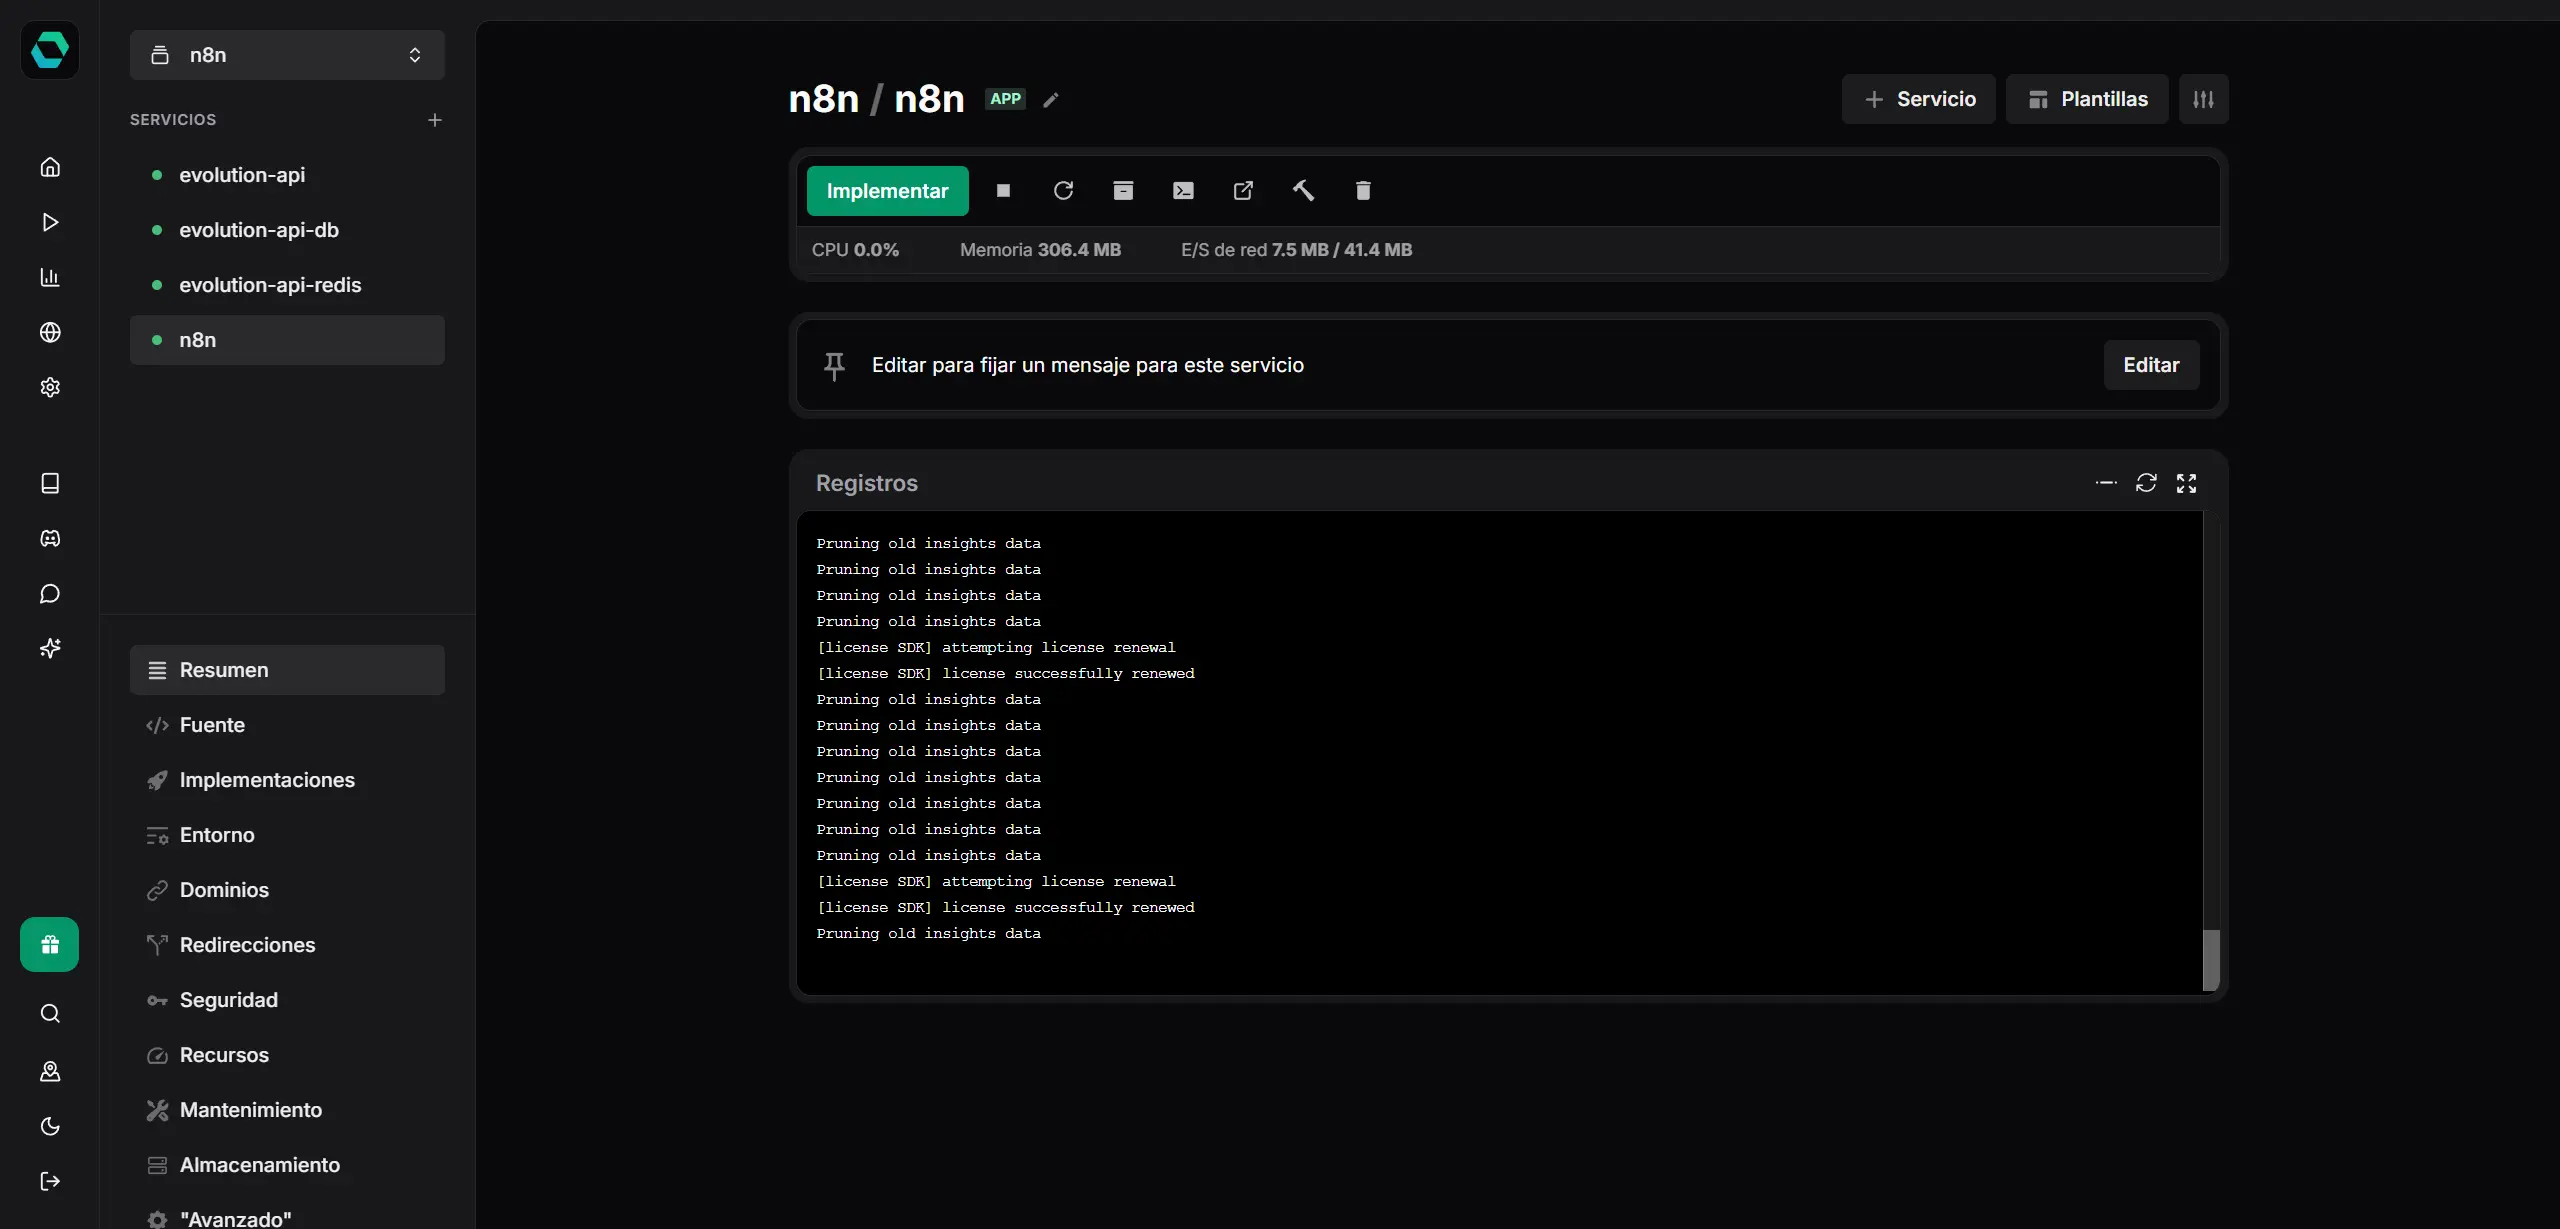Open the globe icon in sidebar

click(x=50, y=332)
